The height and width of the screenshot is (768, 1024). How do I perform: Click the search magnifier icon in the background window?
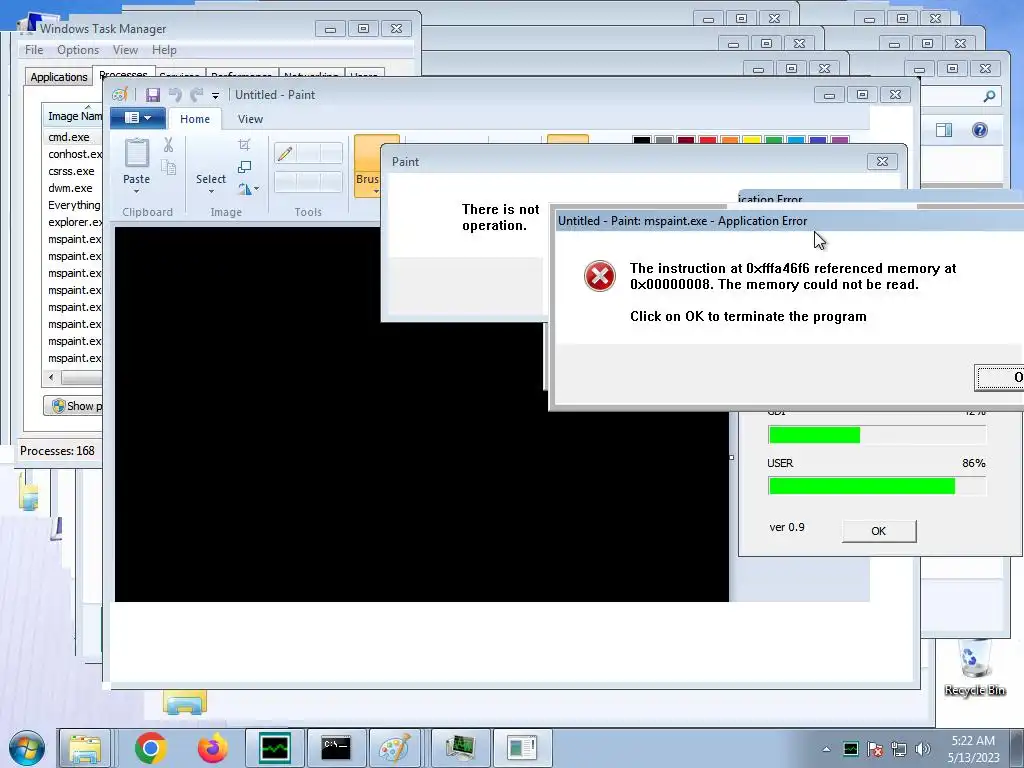[989, 96]
